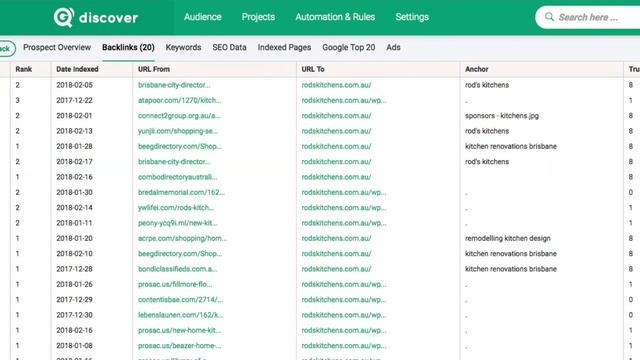Click the search magnifier icon
The height and width of the screenshot is (360, 640).
pyautogui.click(x=549, y=17)
